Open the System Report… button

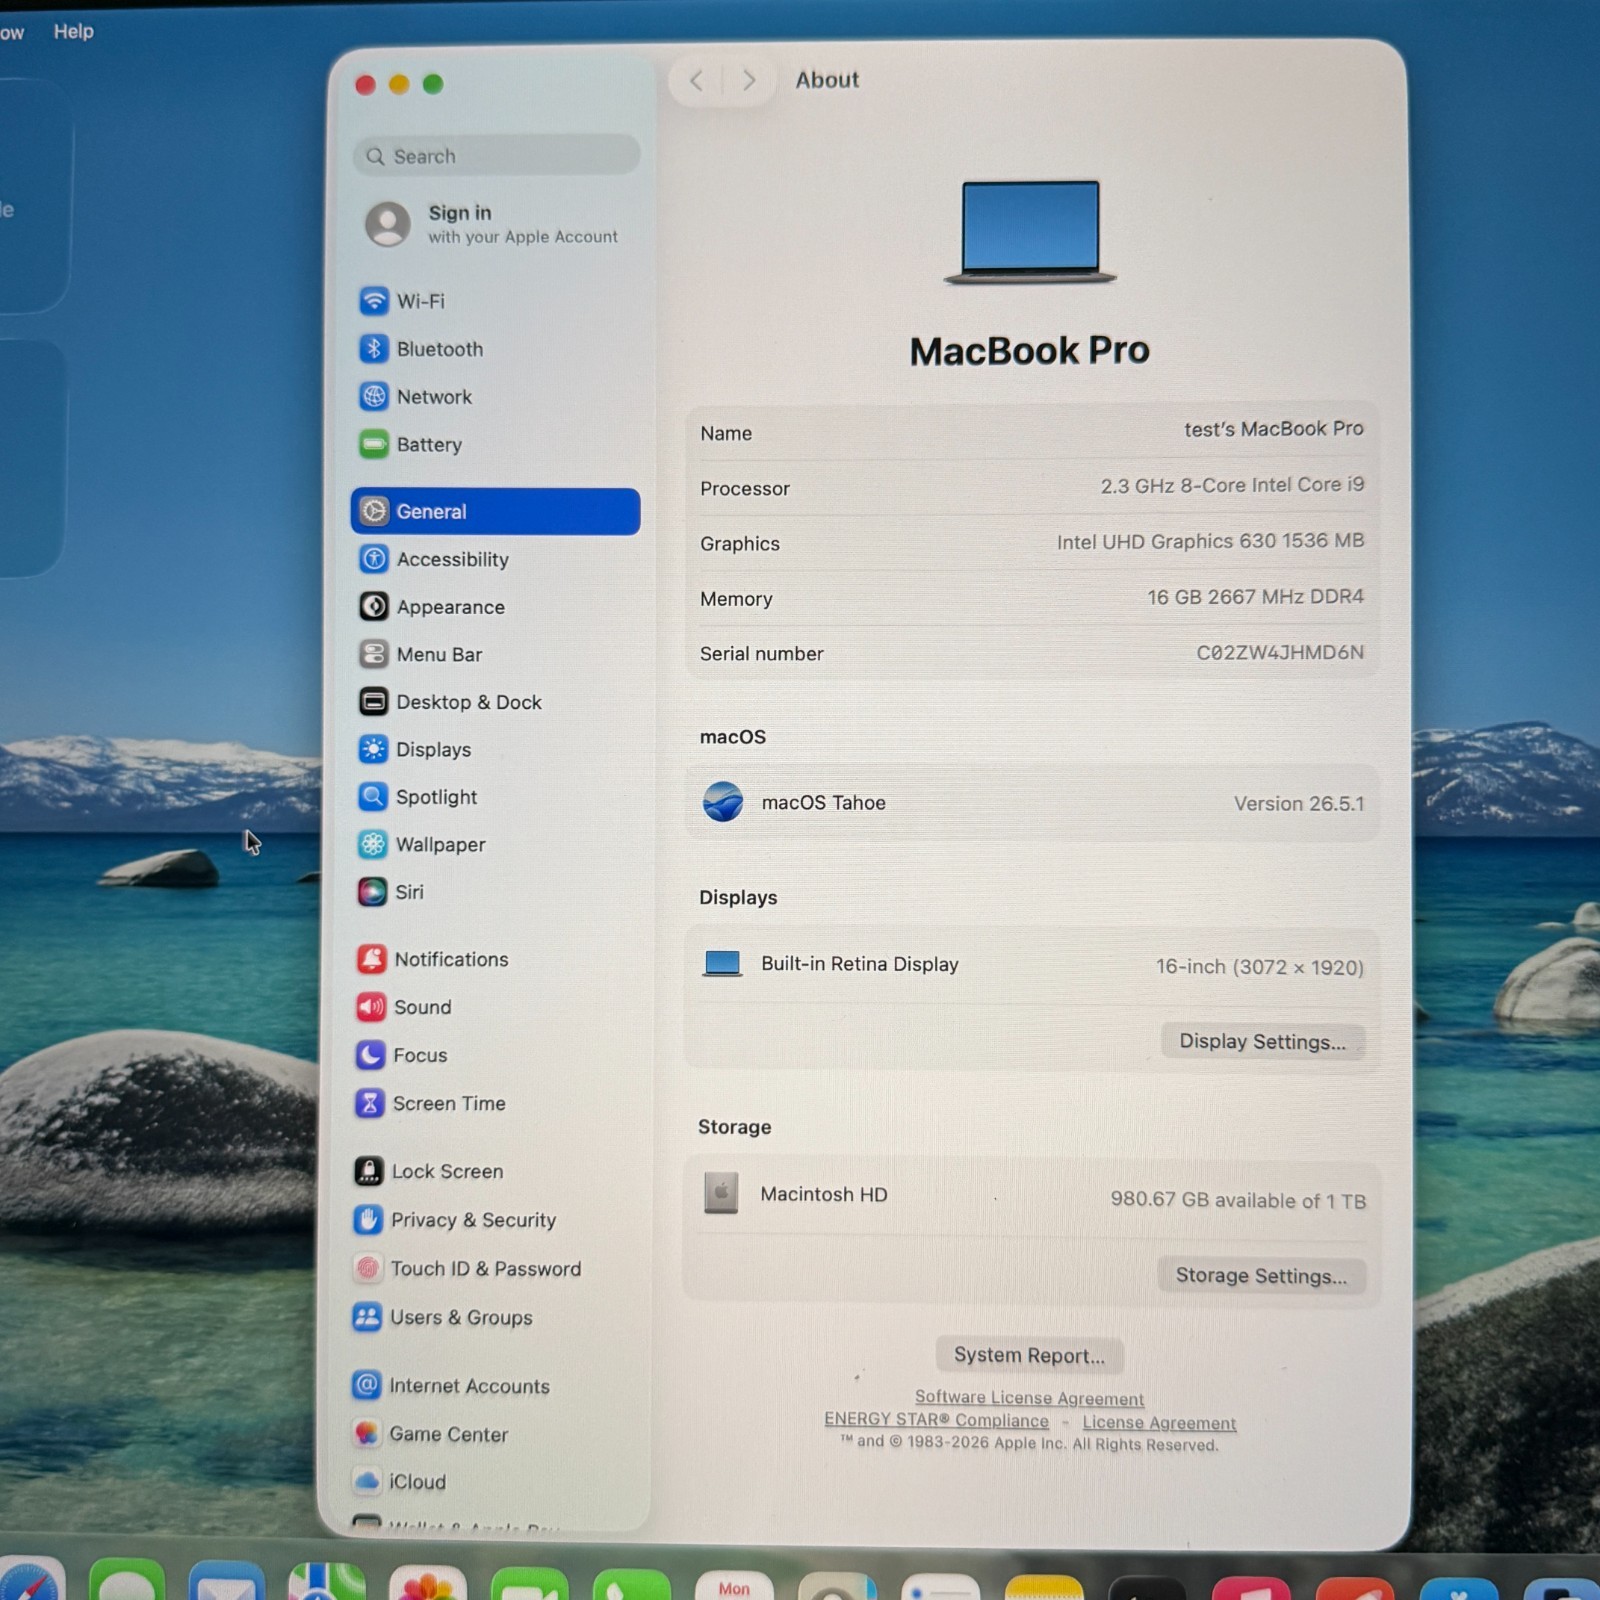[x=1029, y=1355]
